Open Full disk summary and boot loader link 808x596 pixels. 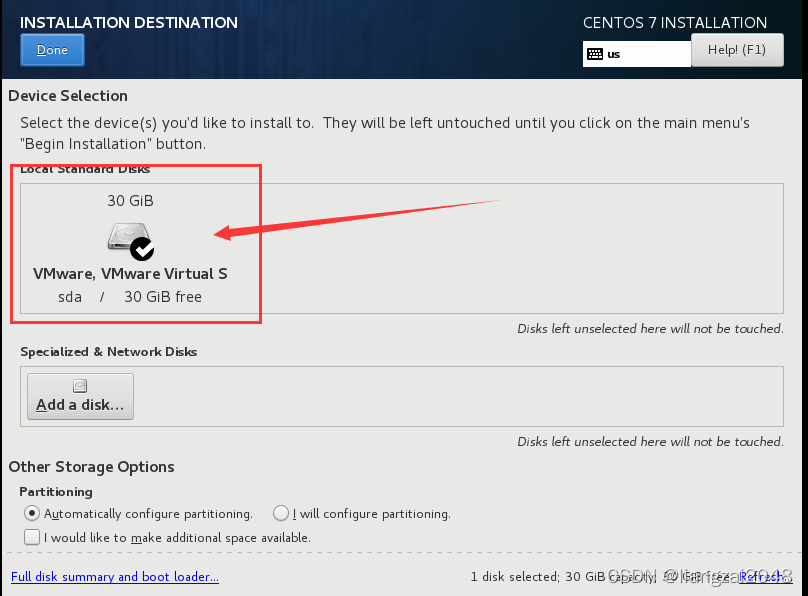(115, 576)
